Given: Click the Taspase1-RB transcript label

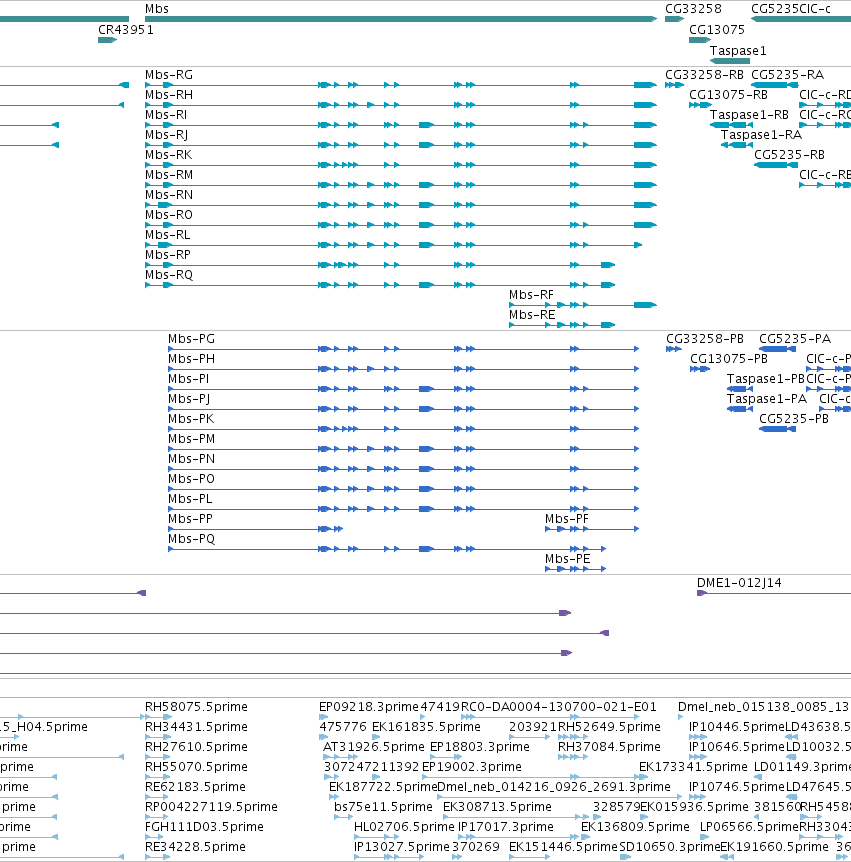Looking at the screenshot, I should [x=749, y=115].
